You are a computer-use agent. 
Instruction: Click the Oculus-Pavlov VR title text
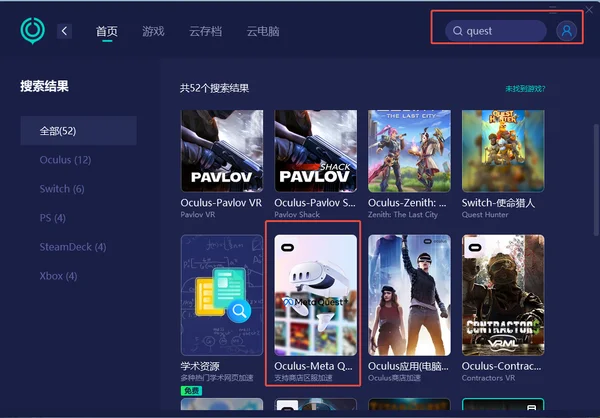[221, 203]
